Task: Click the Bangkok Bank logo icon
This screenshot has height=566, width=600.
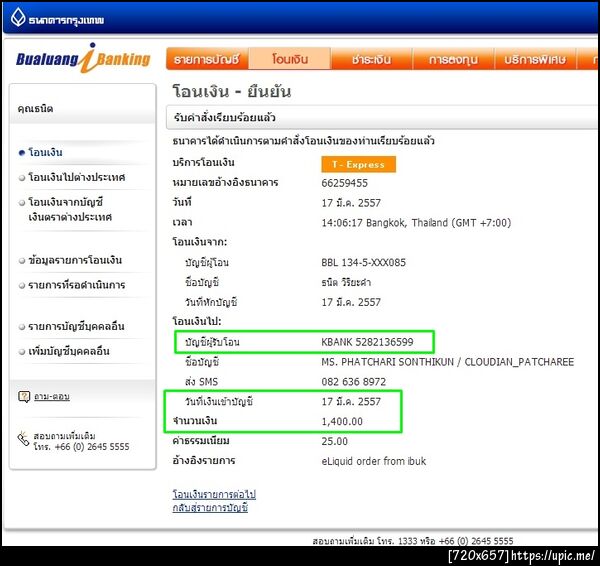Action: pos(18,17)
